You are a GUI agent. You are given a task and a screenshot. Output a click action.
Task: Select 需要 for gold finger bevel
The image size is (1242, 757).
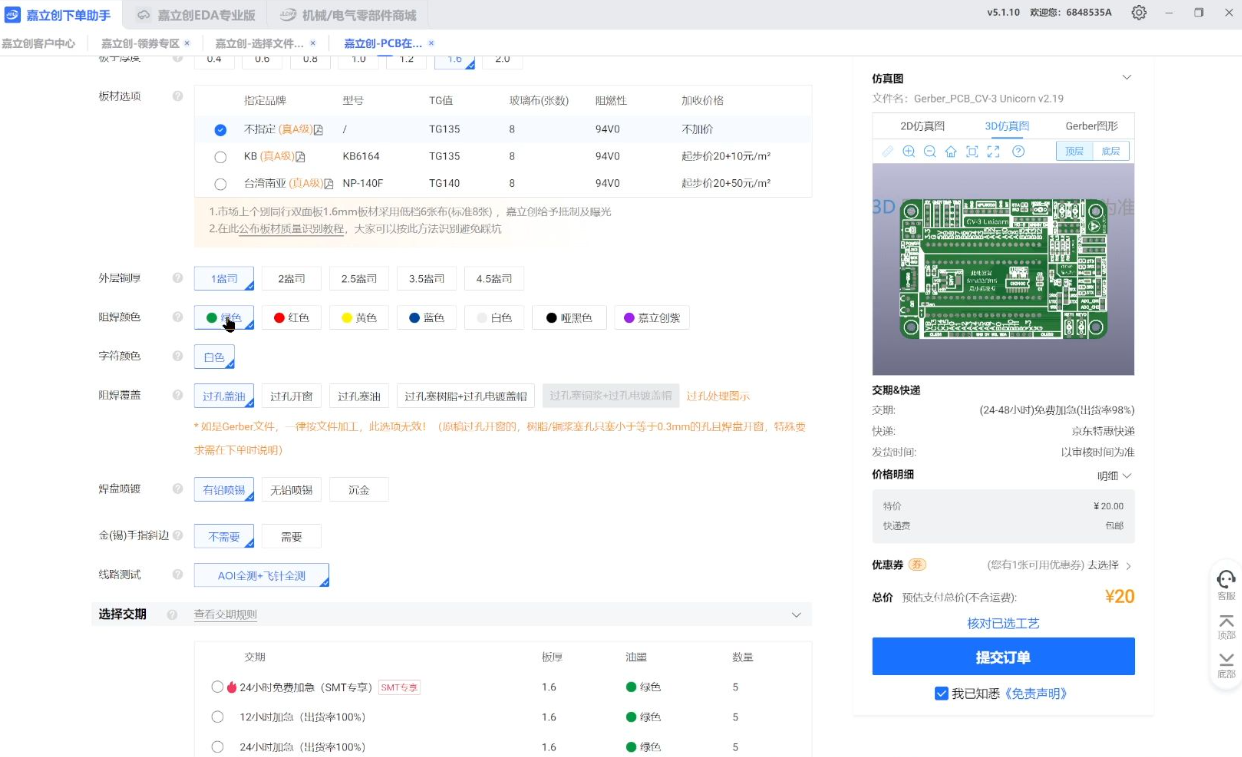click(291, 537)
